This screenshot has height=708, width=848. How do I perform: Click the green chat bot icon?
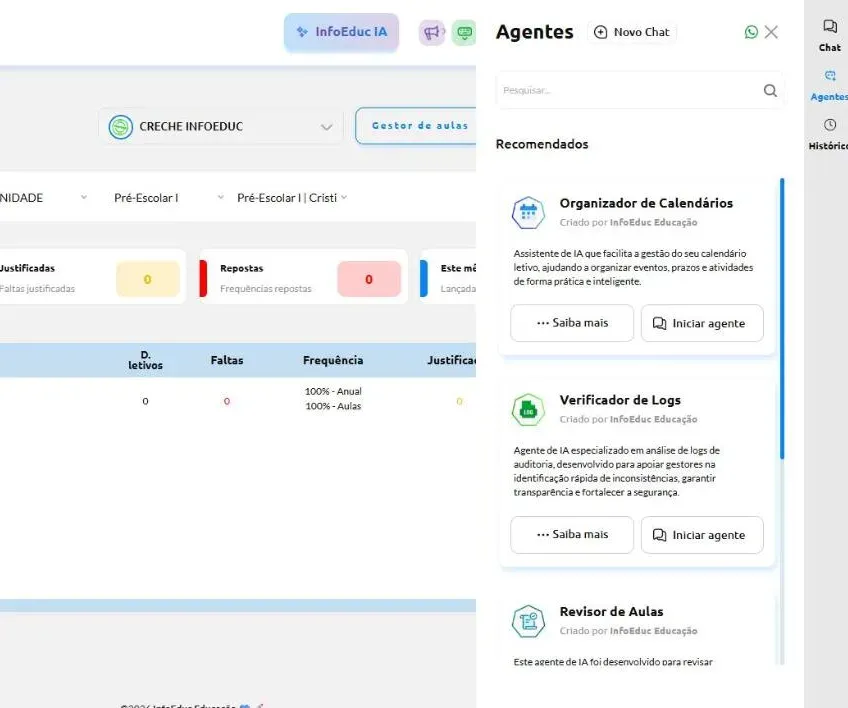(464, 33)
